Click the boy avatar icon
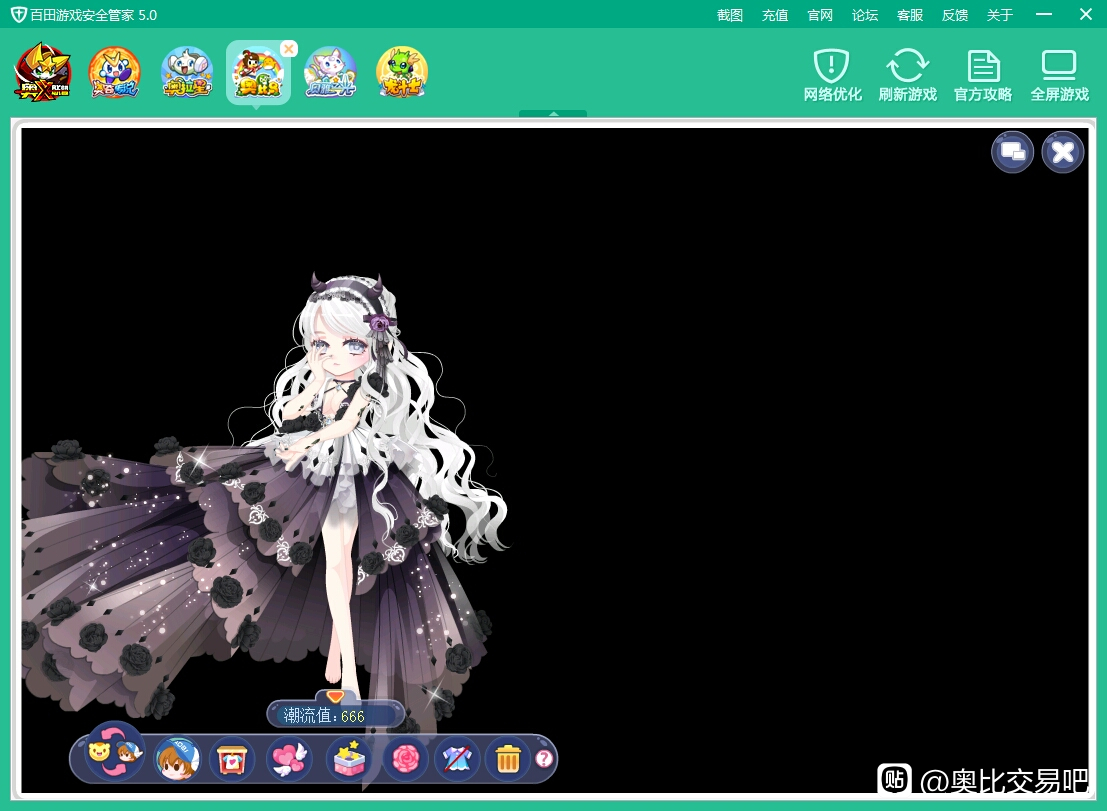 pos(177,759)
